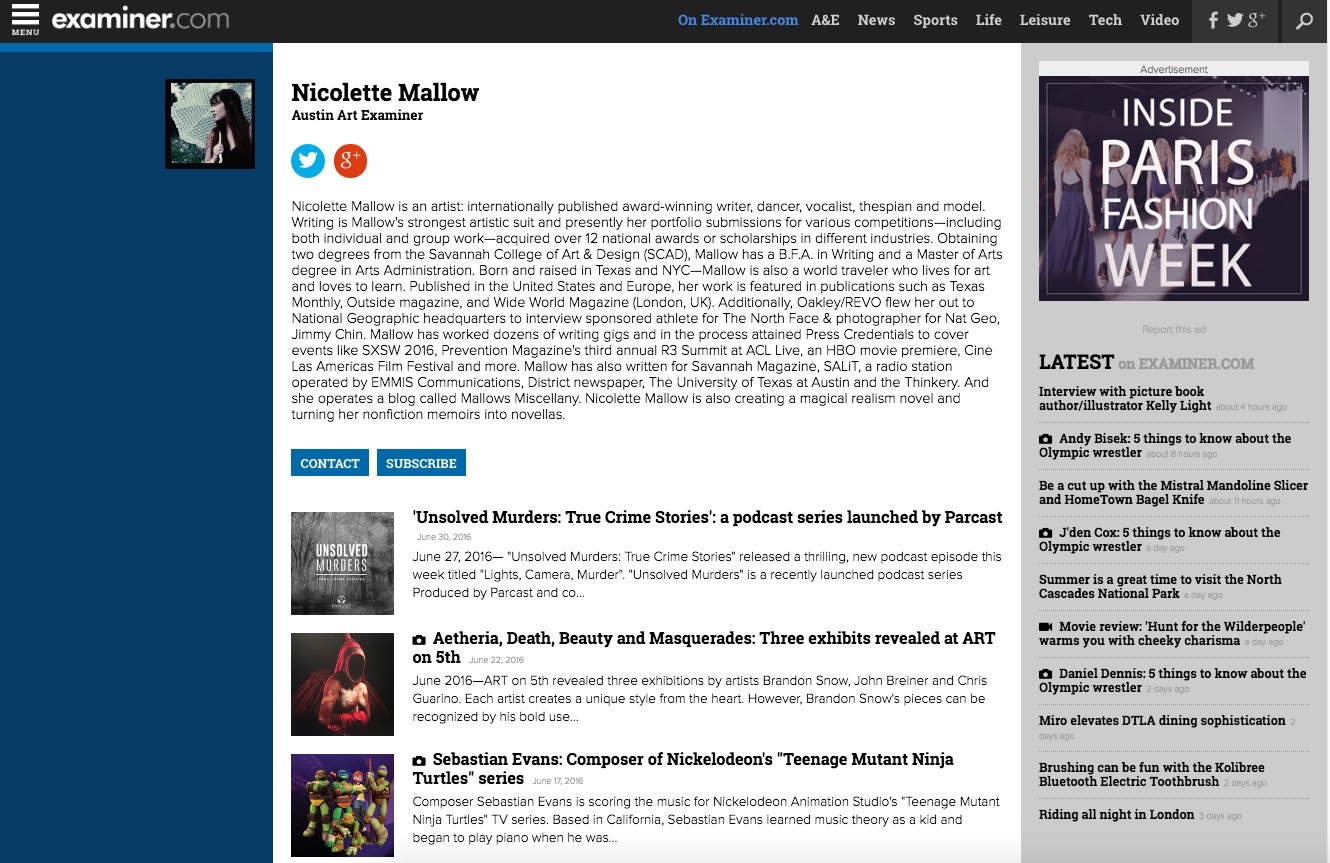This screenshot has width=1330, height=863.
Task: Open the Paris Fashion Week advertisement
Action: pos(1174,188)
